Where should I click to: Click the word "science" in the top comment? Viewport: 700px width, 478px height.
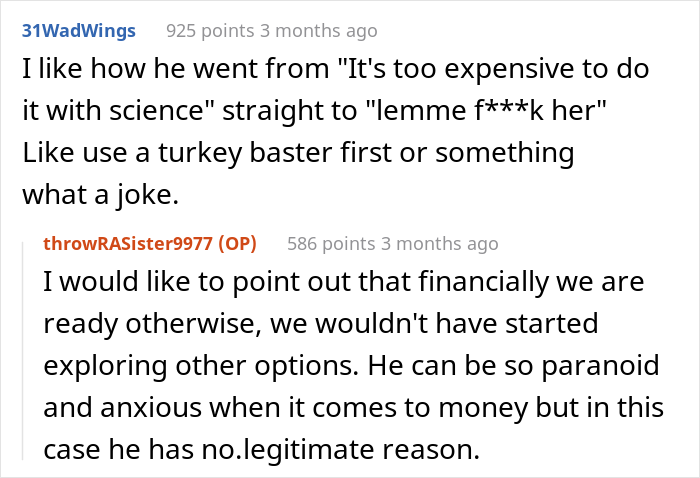pos(171,113)
